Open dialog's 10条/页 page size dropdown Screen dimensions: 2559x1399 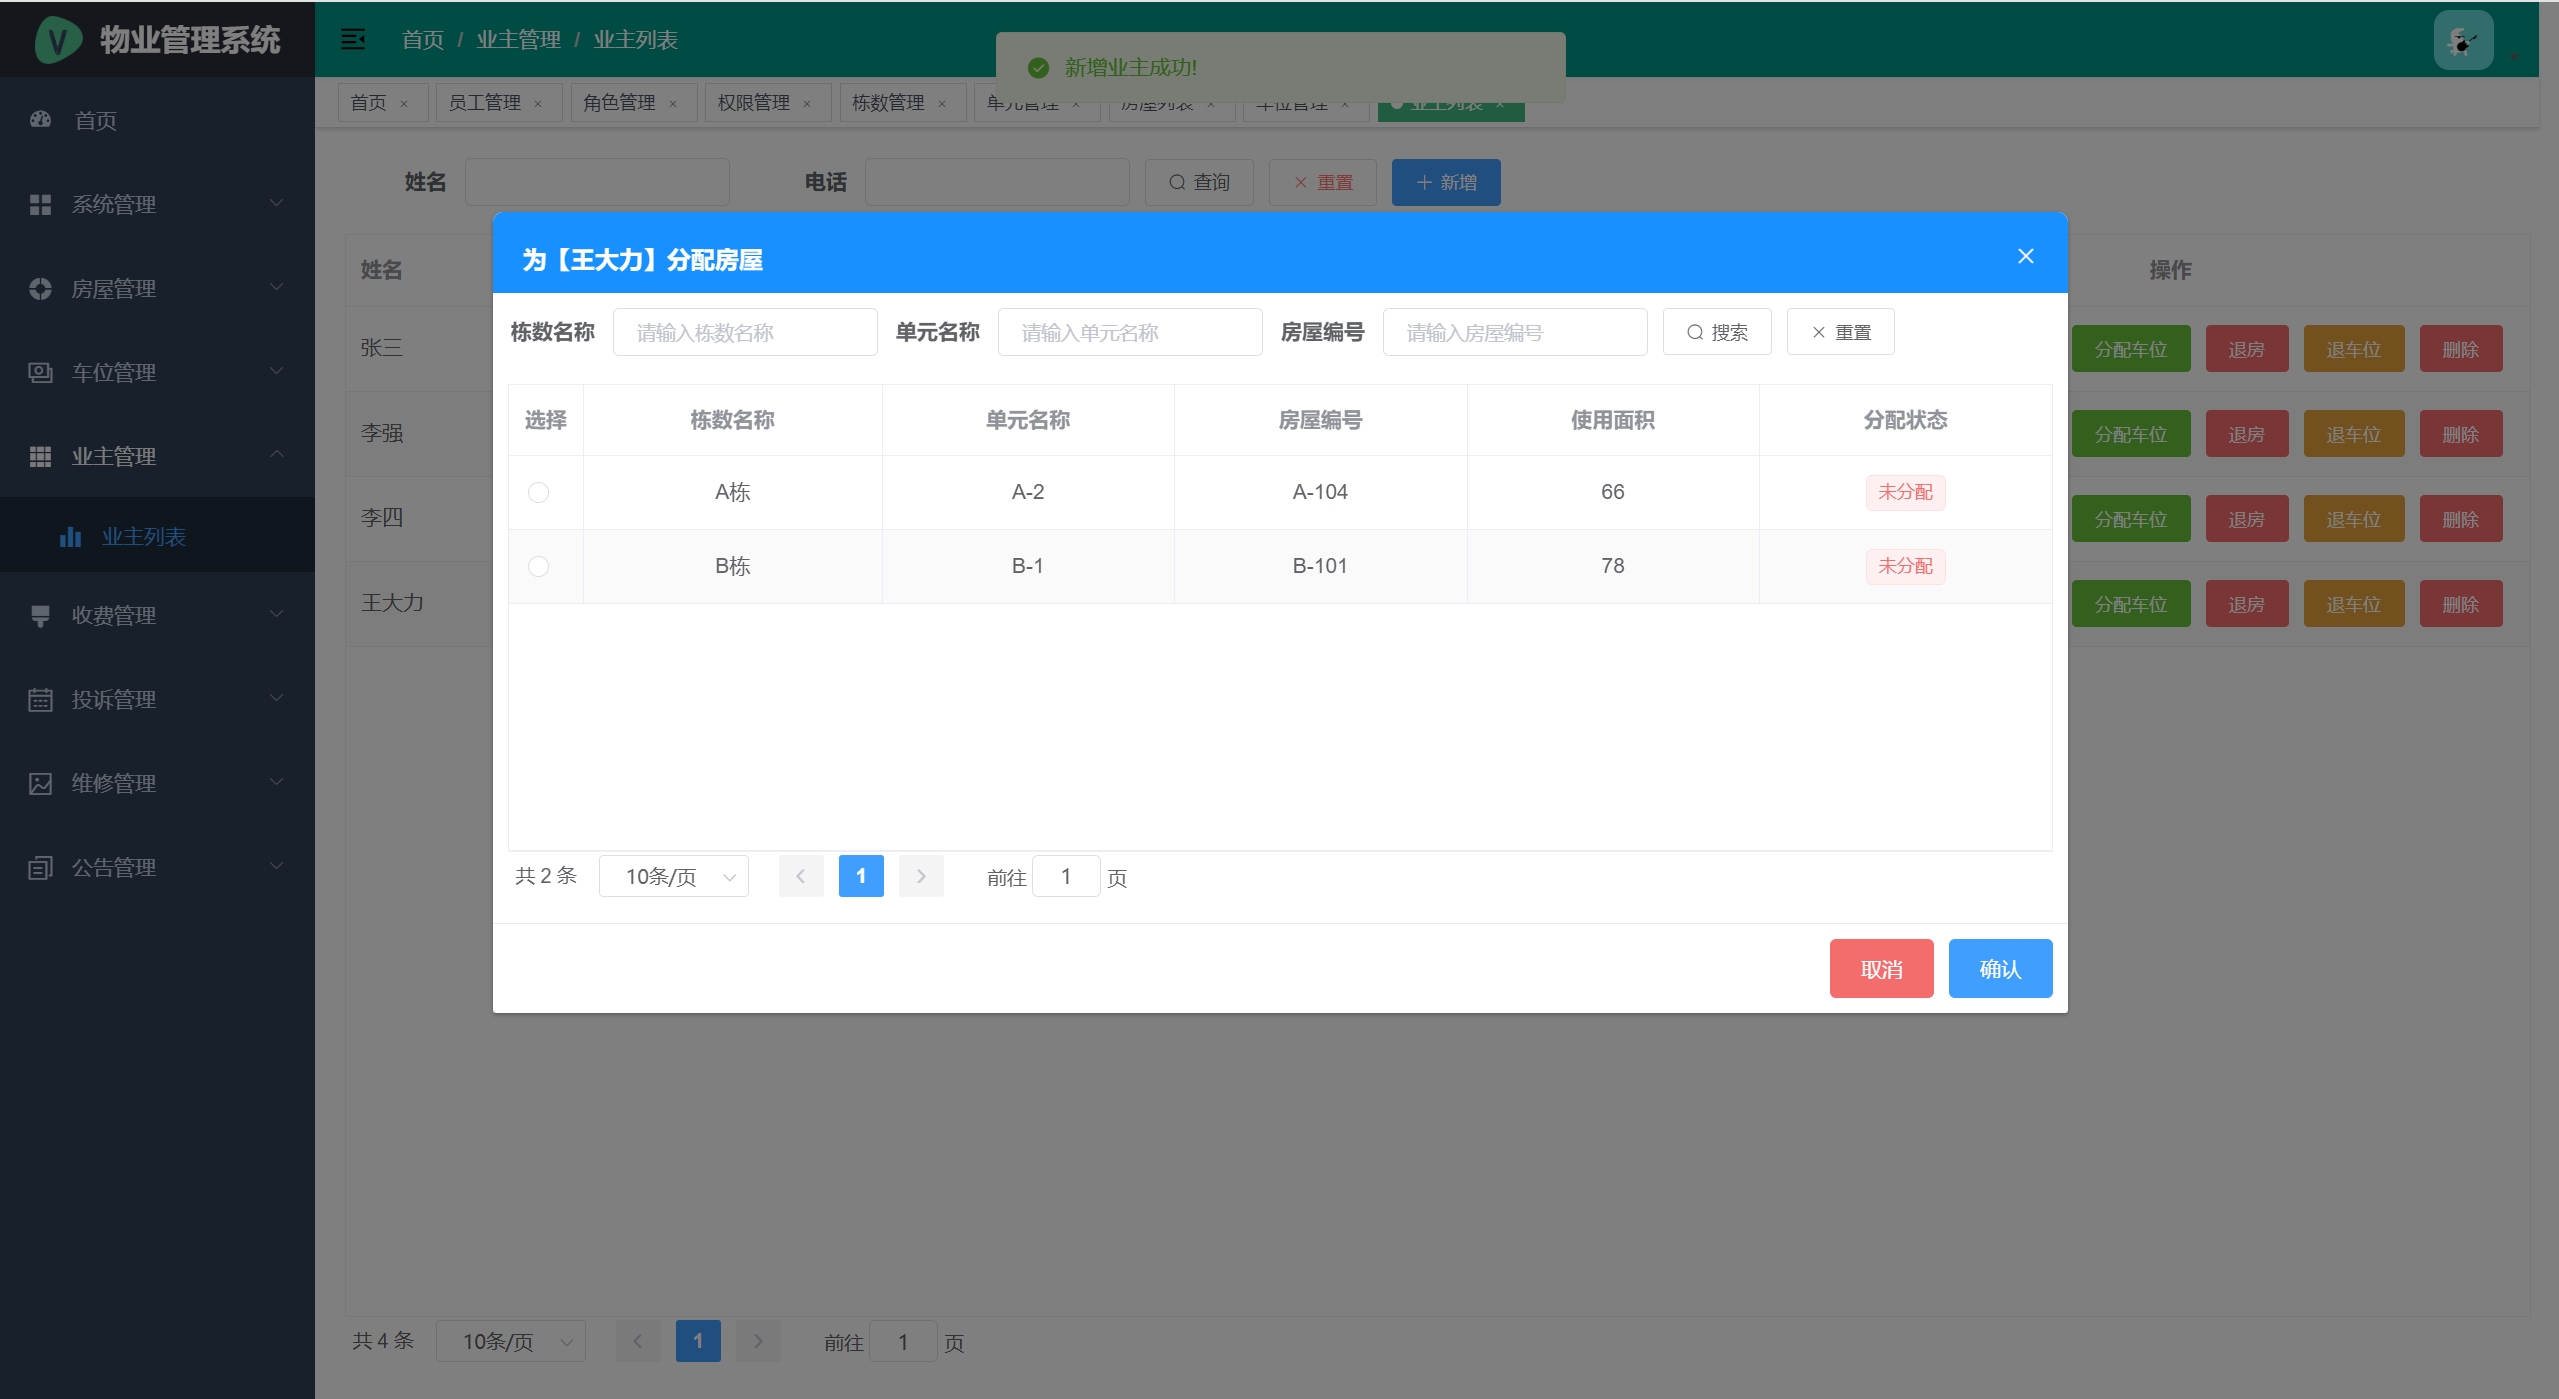pos(673,877)
